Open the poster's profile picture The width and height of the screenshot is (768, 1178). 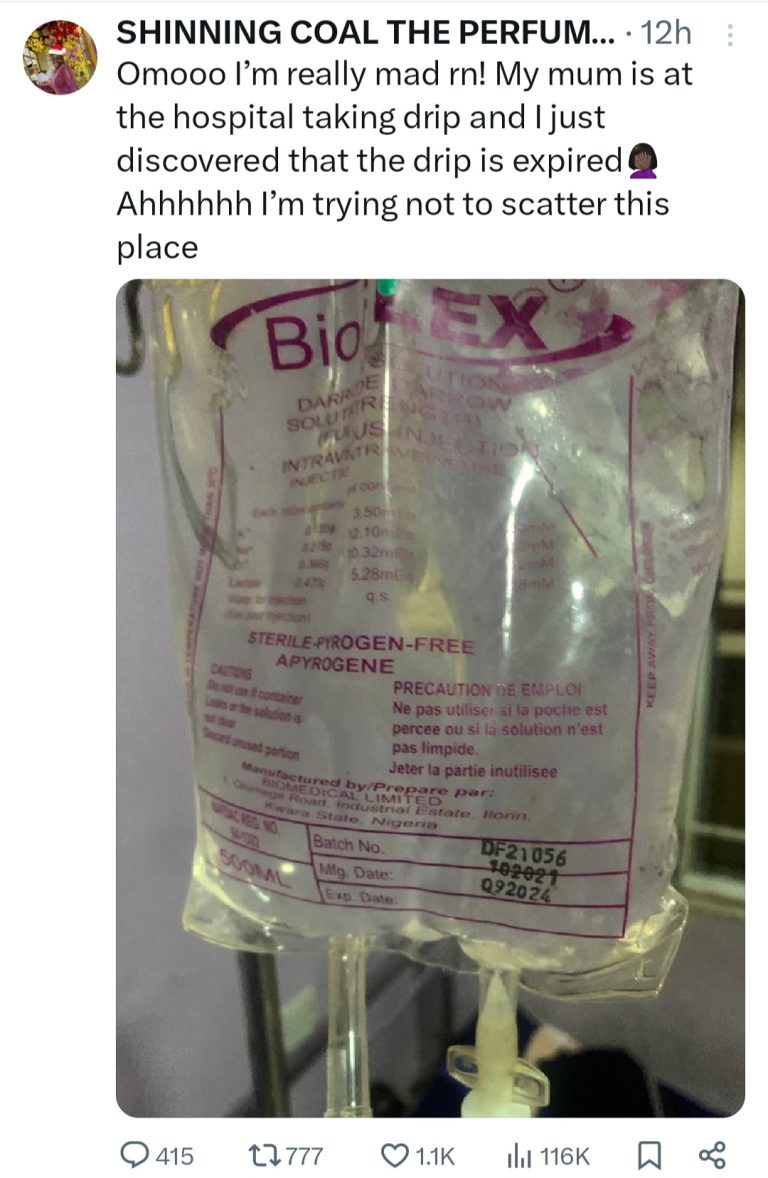tap(60, 58)
